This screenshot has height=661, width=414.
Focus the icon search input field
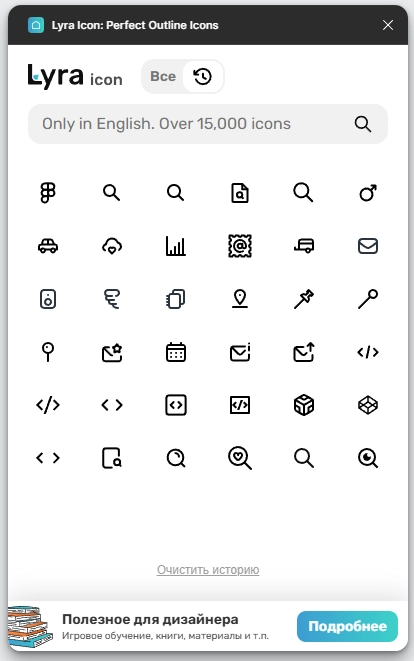click(x=208, y=124)
